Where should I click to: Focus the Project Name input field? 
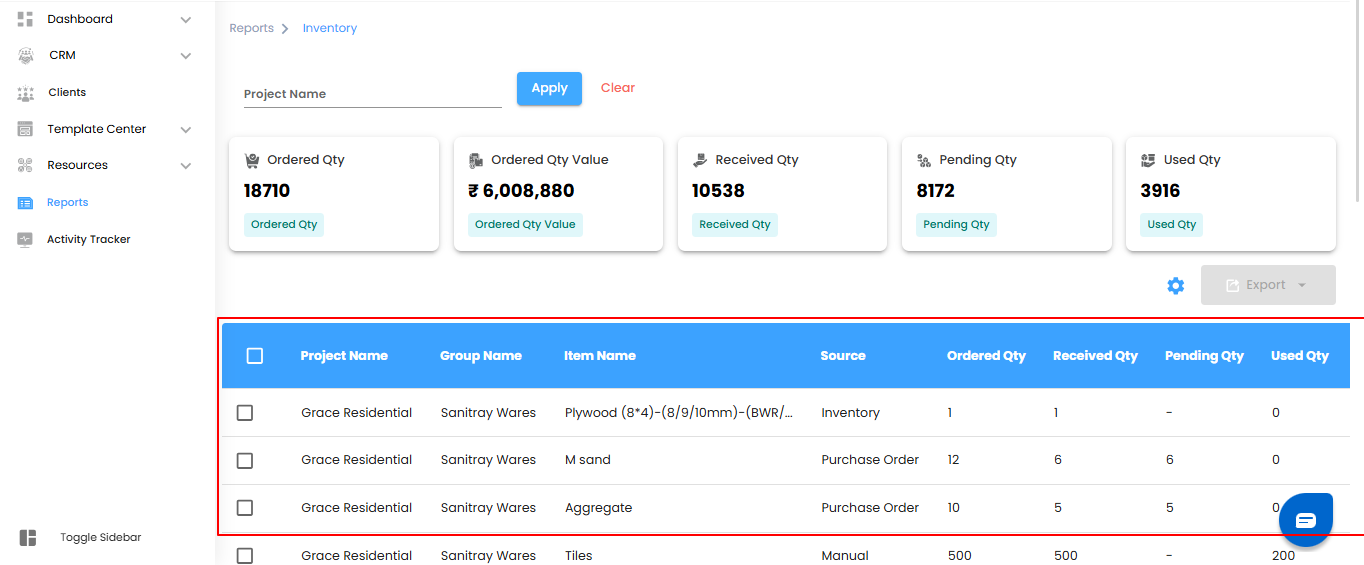[372, 94]
